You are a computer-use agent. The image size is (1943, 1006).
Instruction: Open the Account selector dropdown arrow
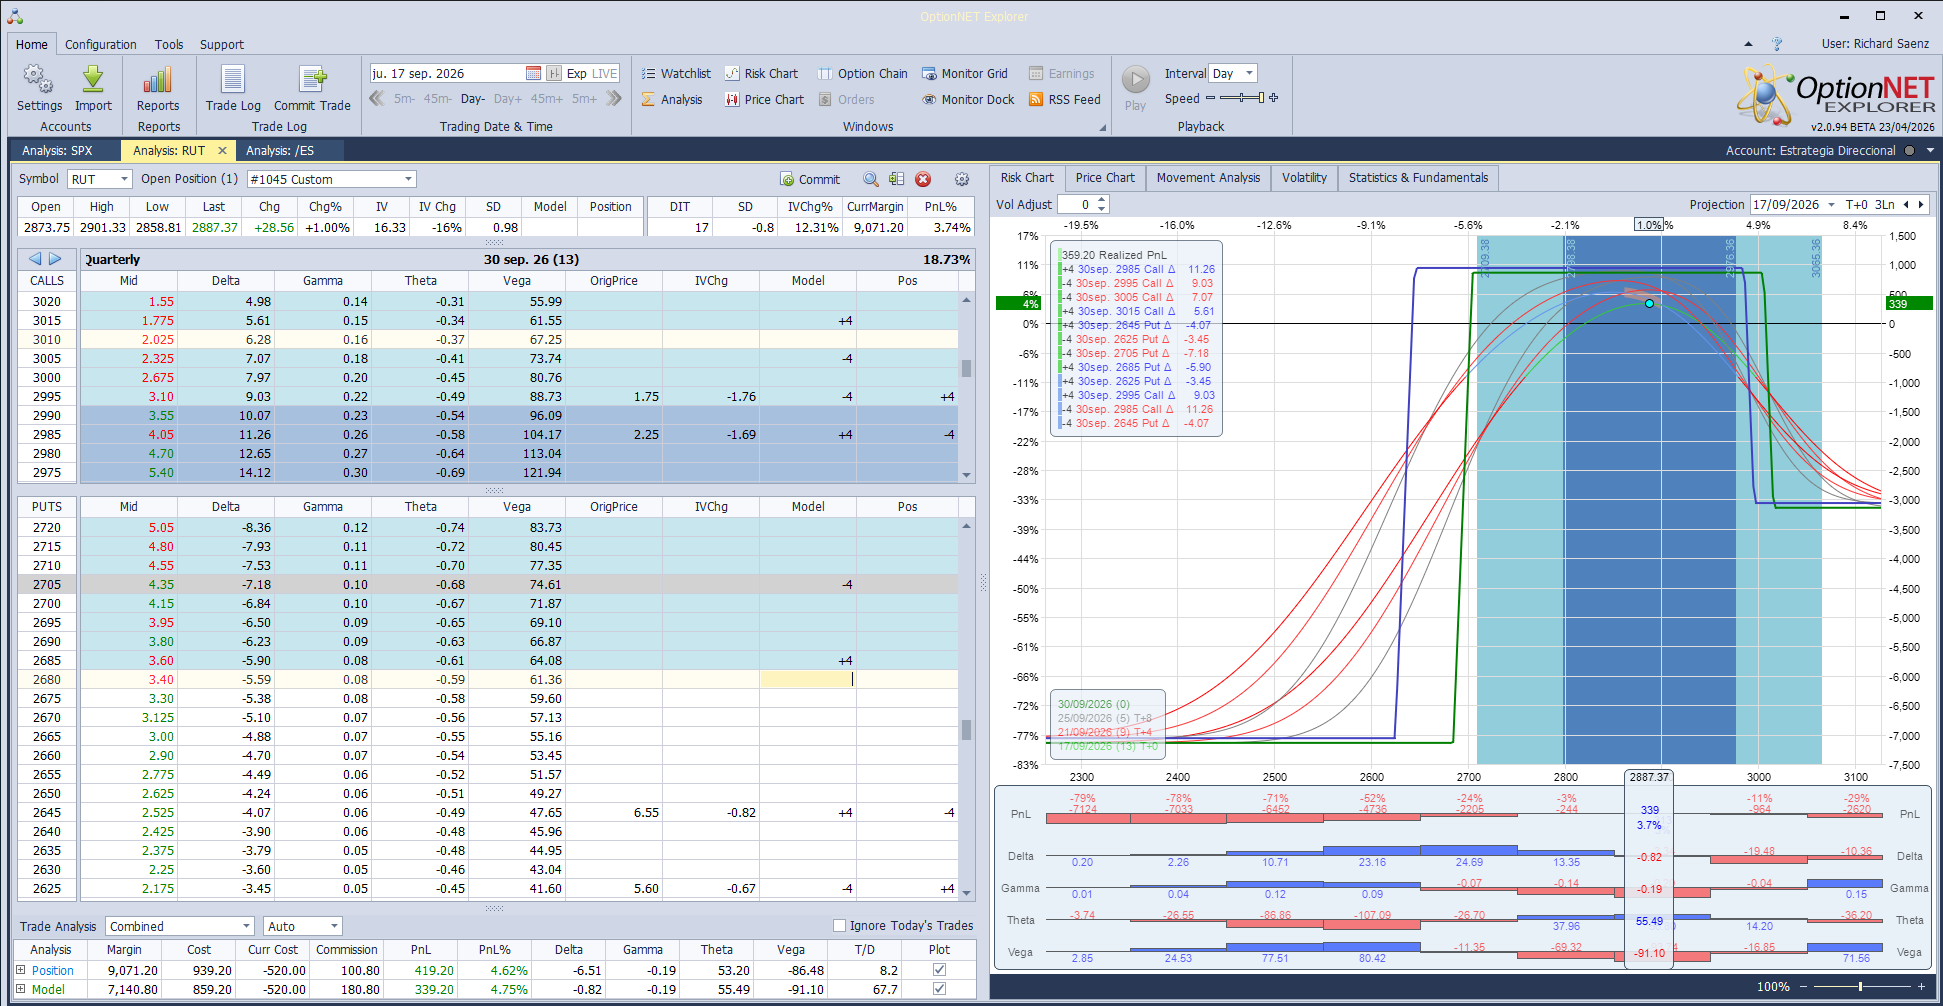pyautogui.click(x=1930, y=151)
